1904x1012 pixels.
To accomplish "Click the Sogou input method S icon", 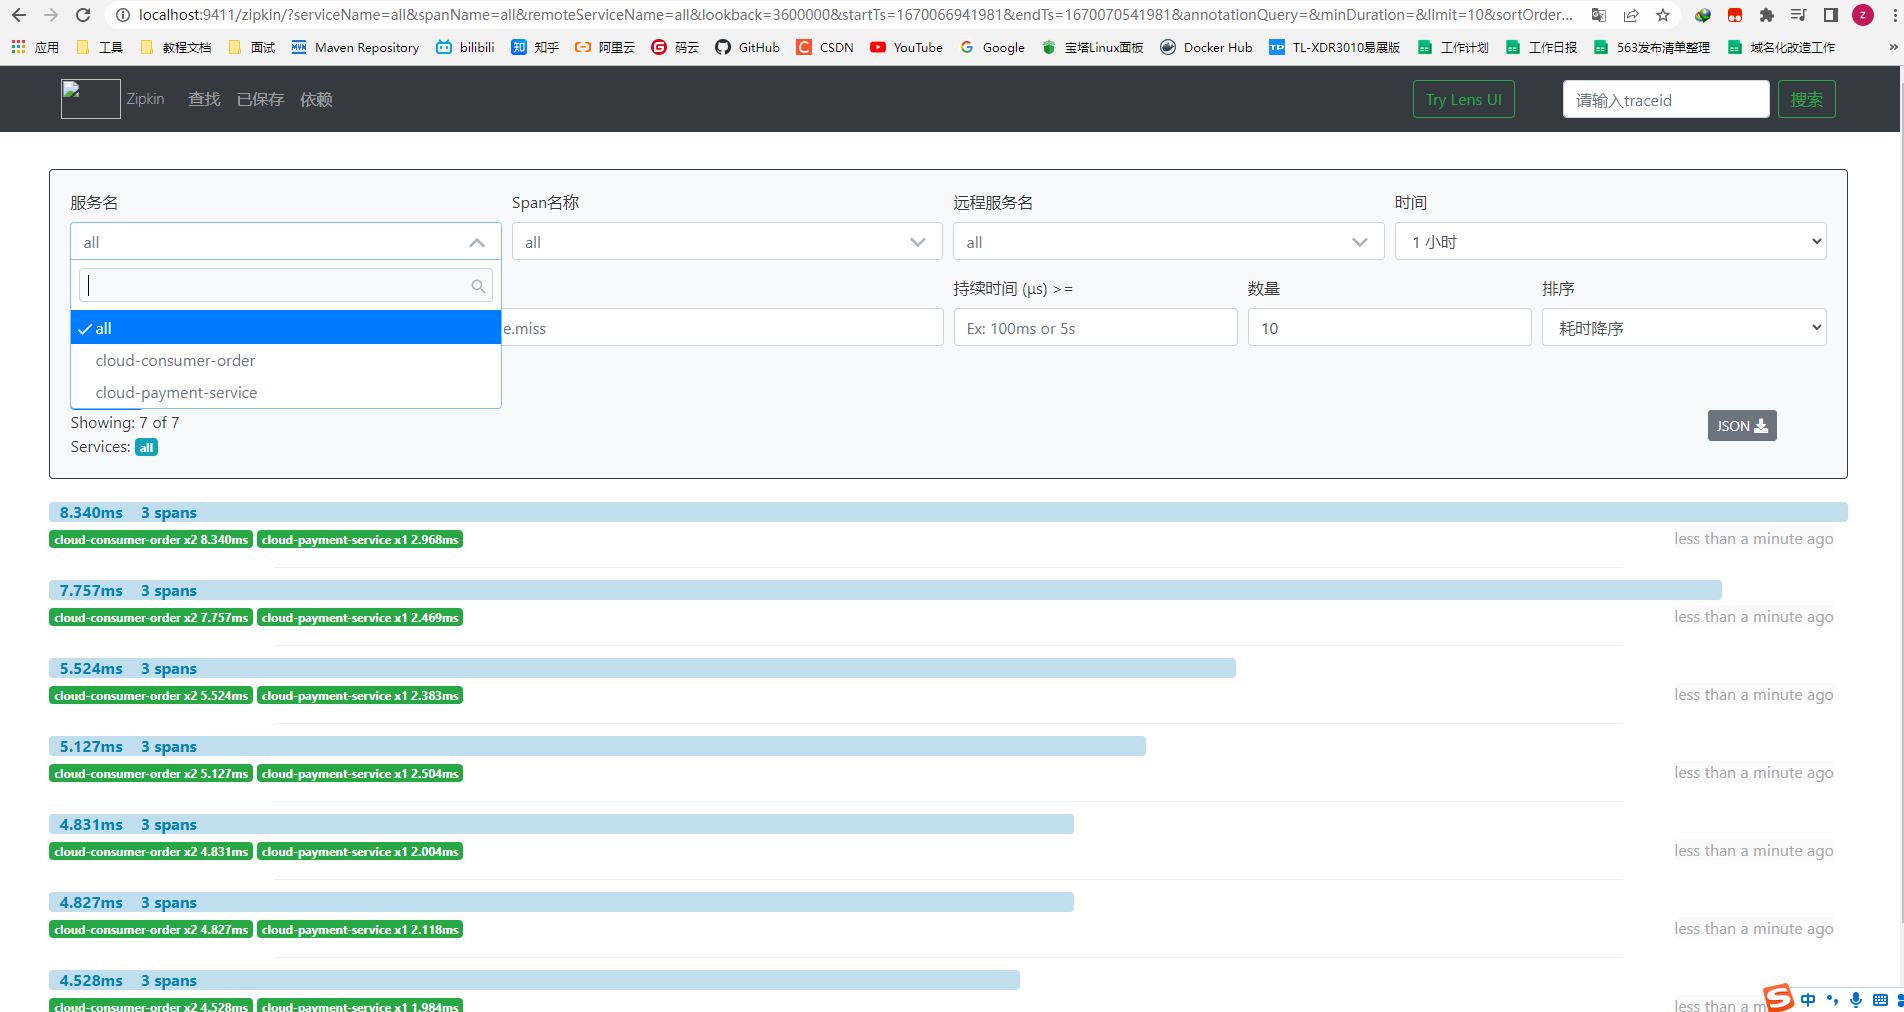I will click(x=1778, y=997).
